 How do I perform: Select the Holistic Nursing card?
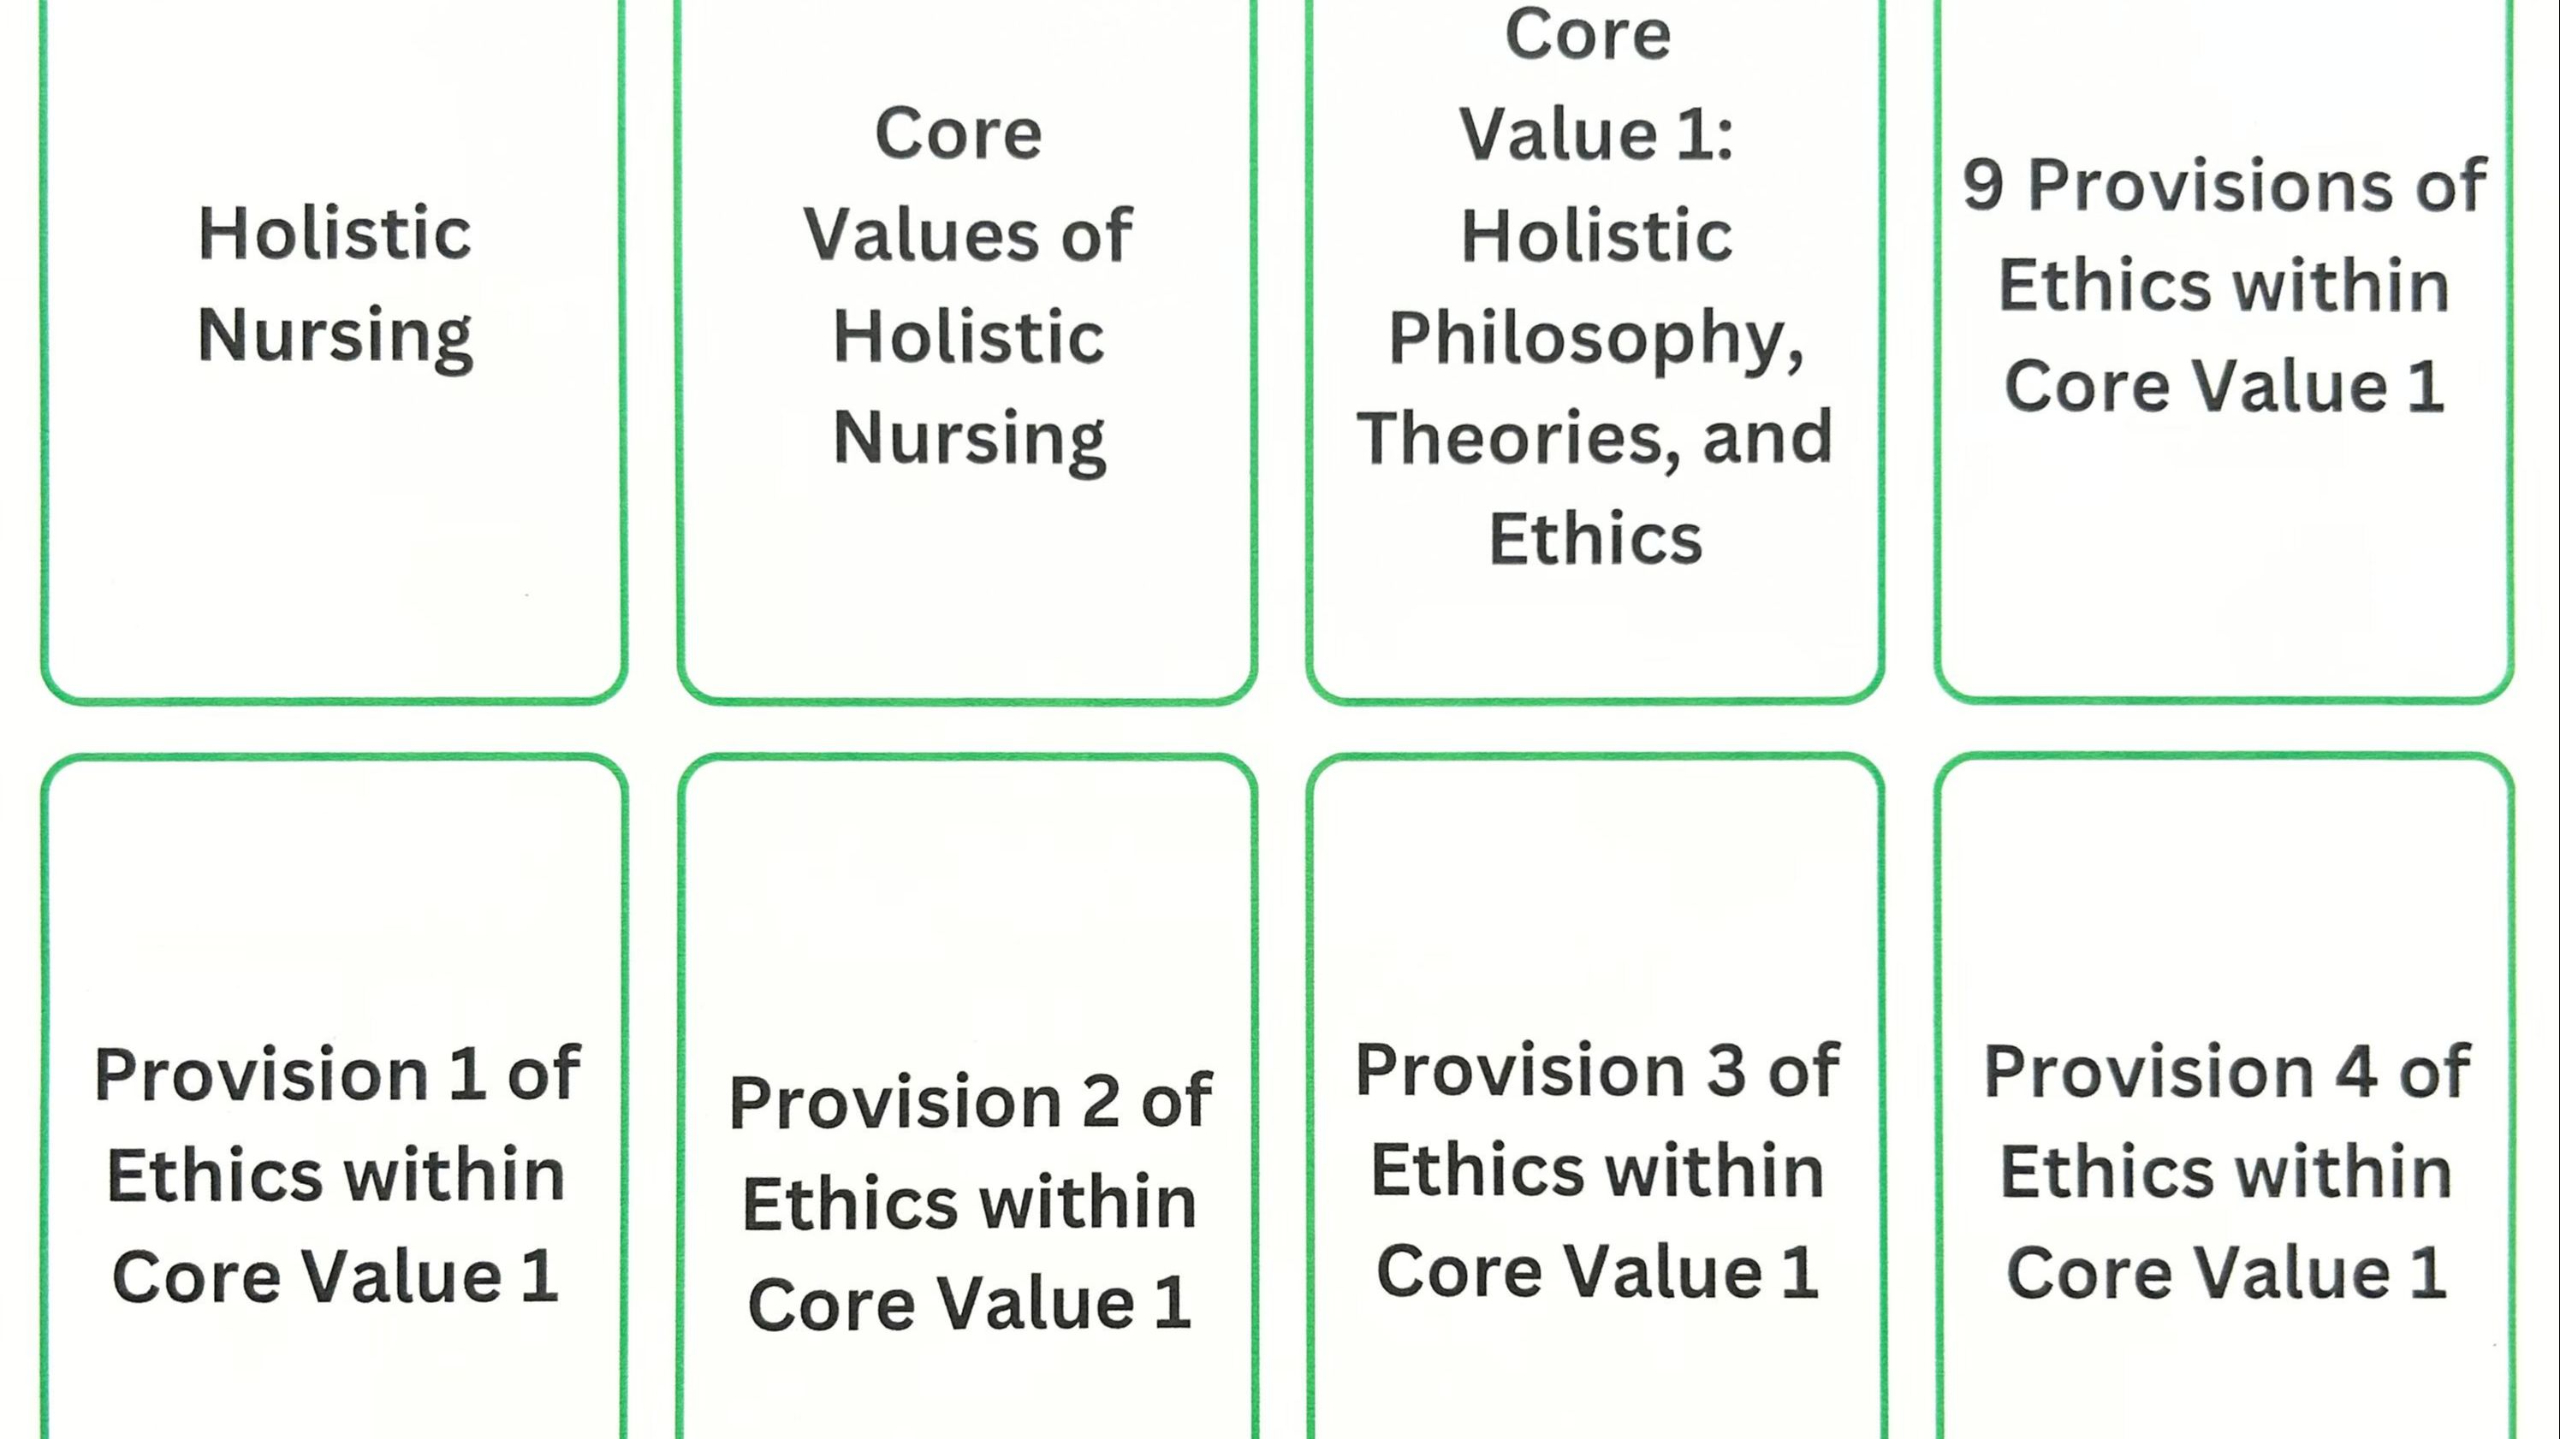[334, 350]
